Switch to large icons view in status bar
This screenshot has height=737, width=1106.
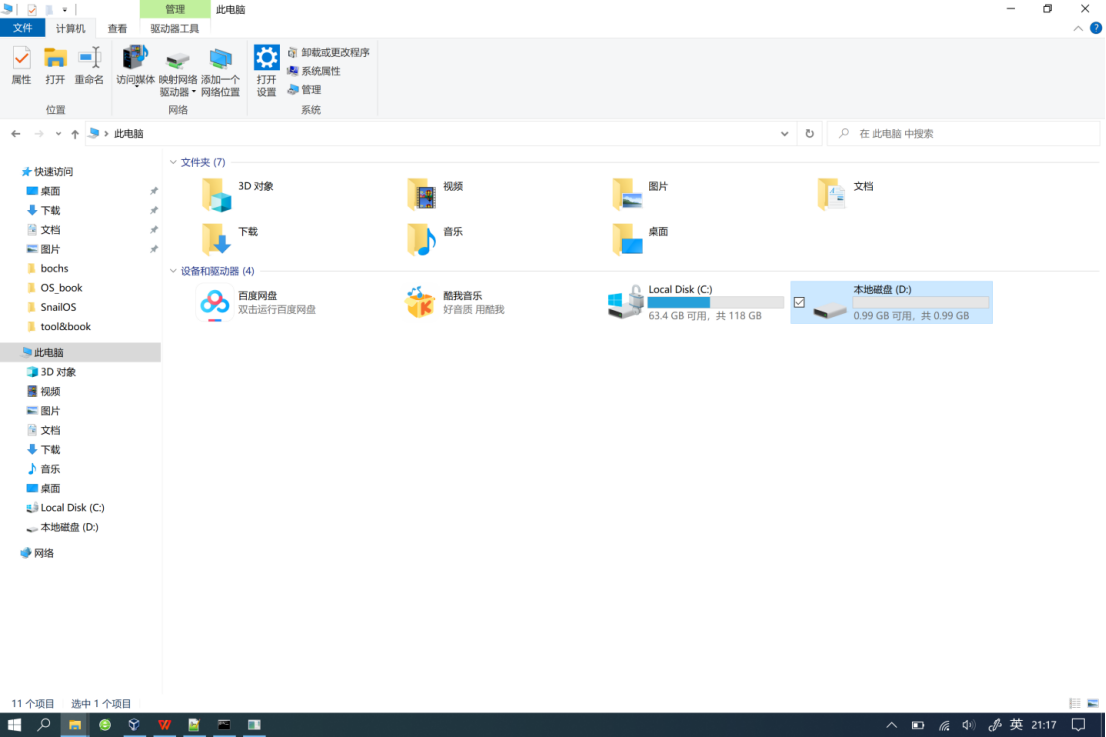(1093, 703)
